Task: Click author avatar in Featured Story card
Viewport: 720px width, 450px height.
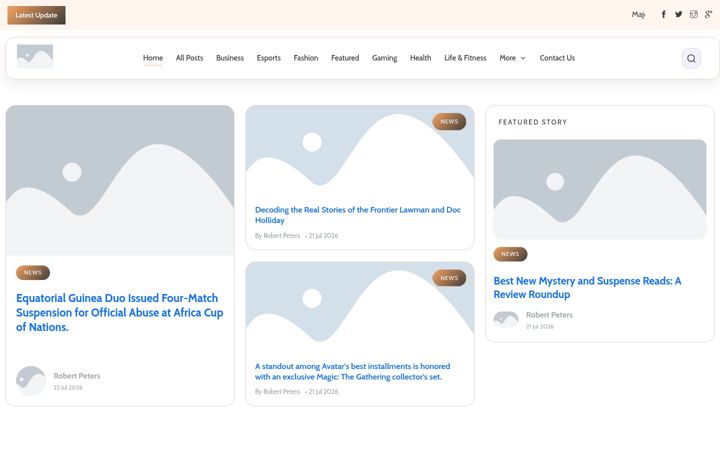Action: point(506,320)
